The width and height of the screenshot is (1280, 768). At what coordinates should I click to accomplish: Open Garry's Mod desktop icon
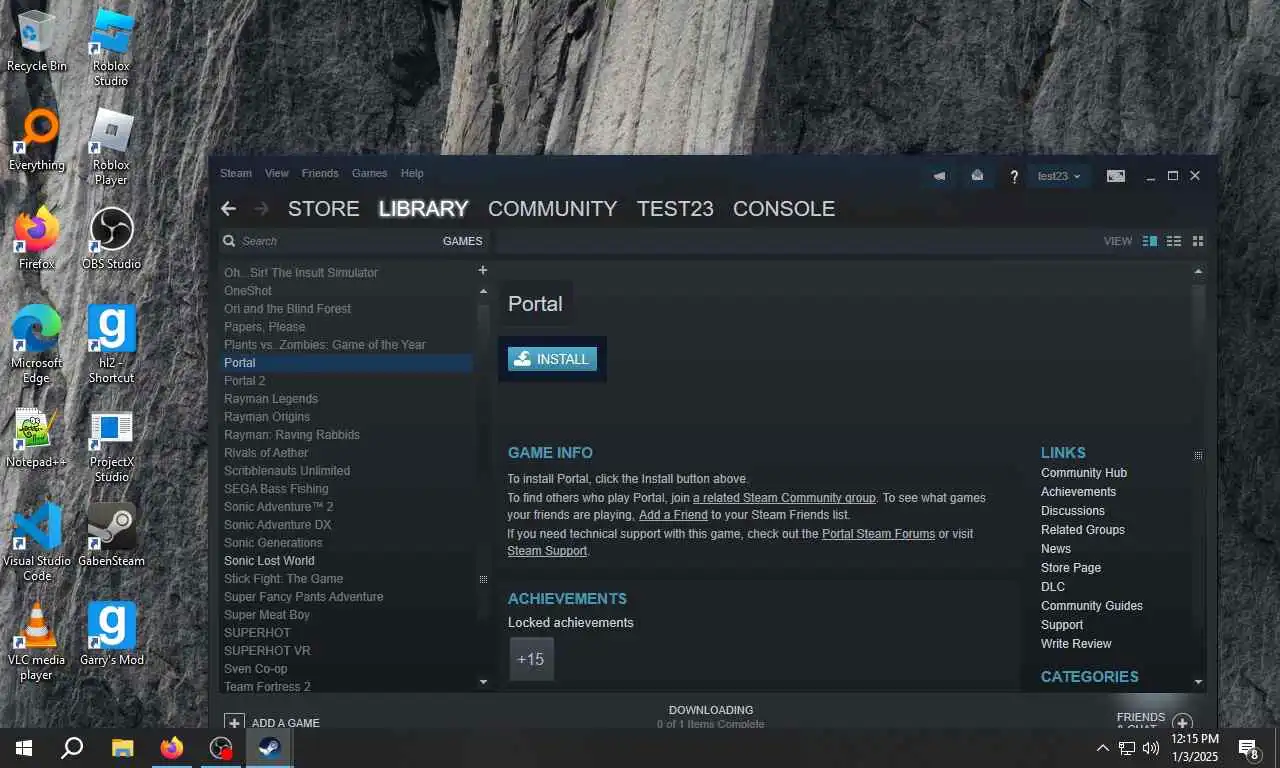point(111,635)
